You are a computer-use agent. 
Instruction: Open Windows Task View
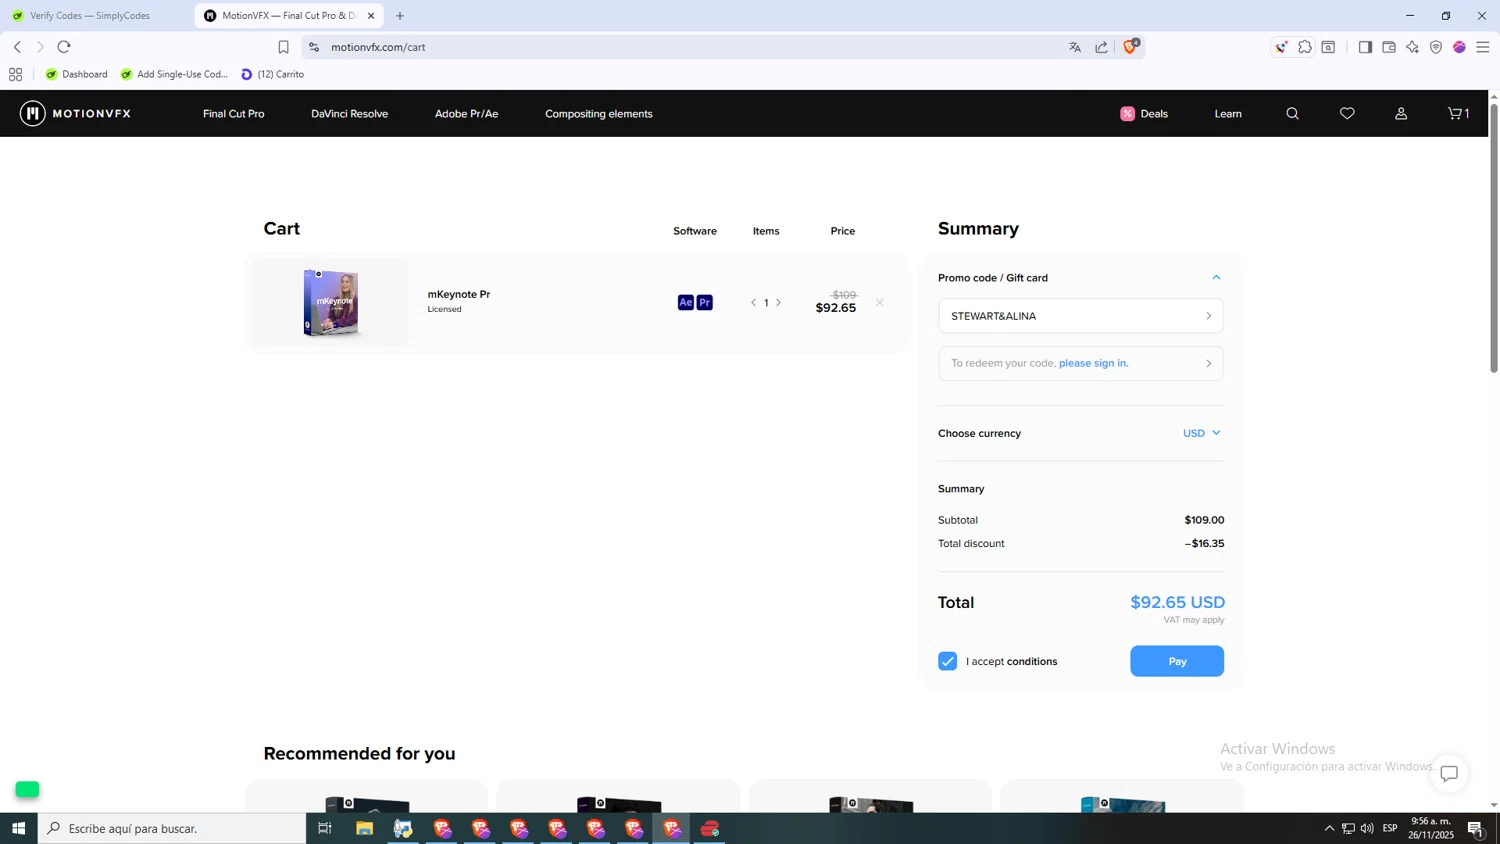[325, 828]
